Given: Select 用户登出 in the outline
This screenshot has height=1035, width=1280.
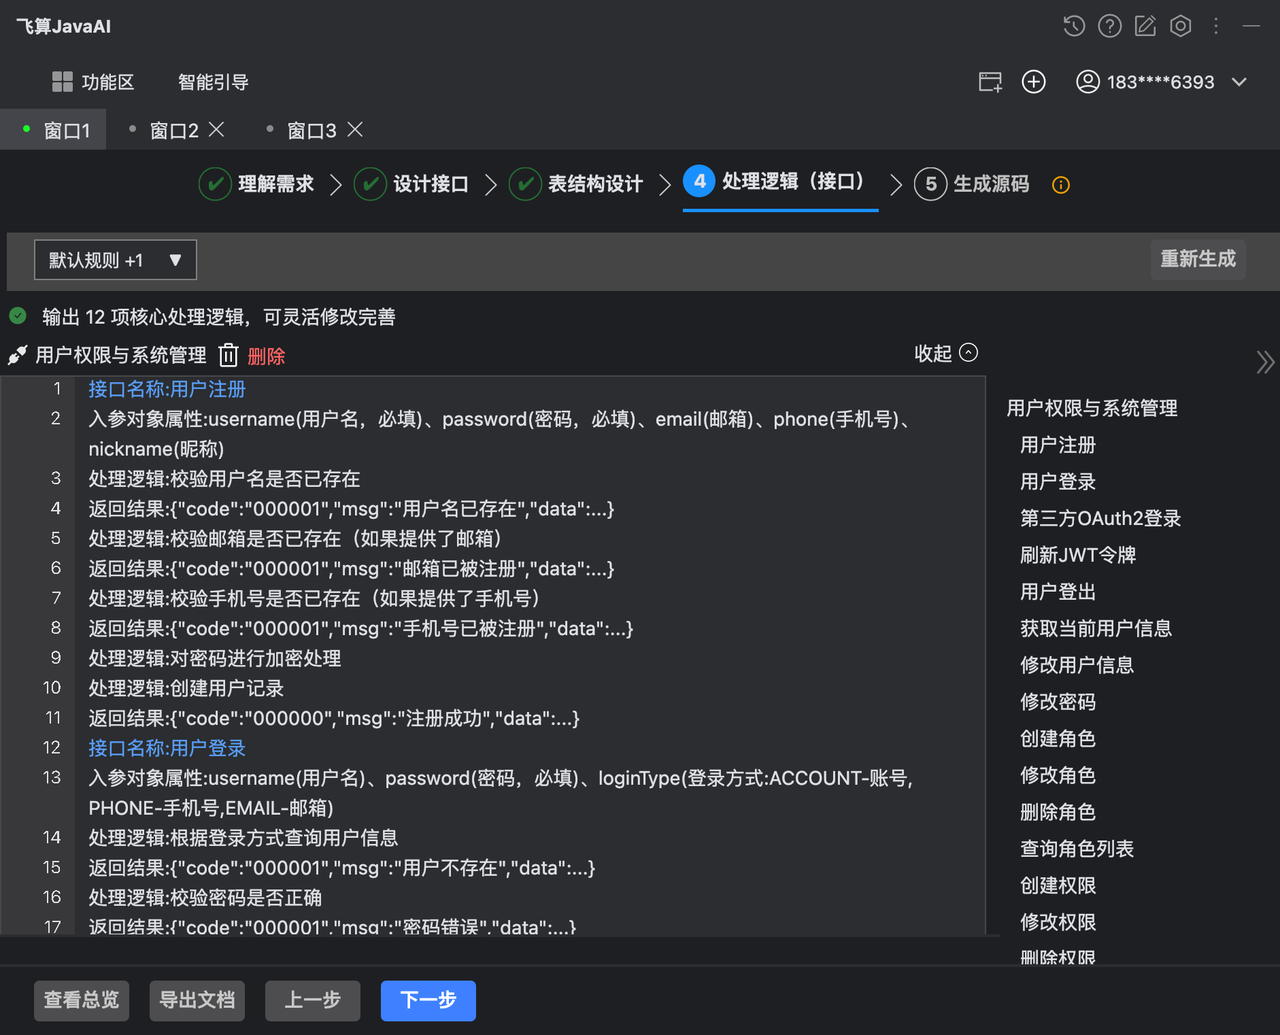Looking at the screenshot, I should pos(1058,592).
